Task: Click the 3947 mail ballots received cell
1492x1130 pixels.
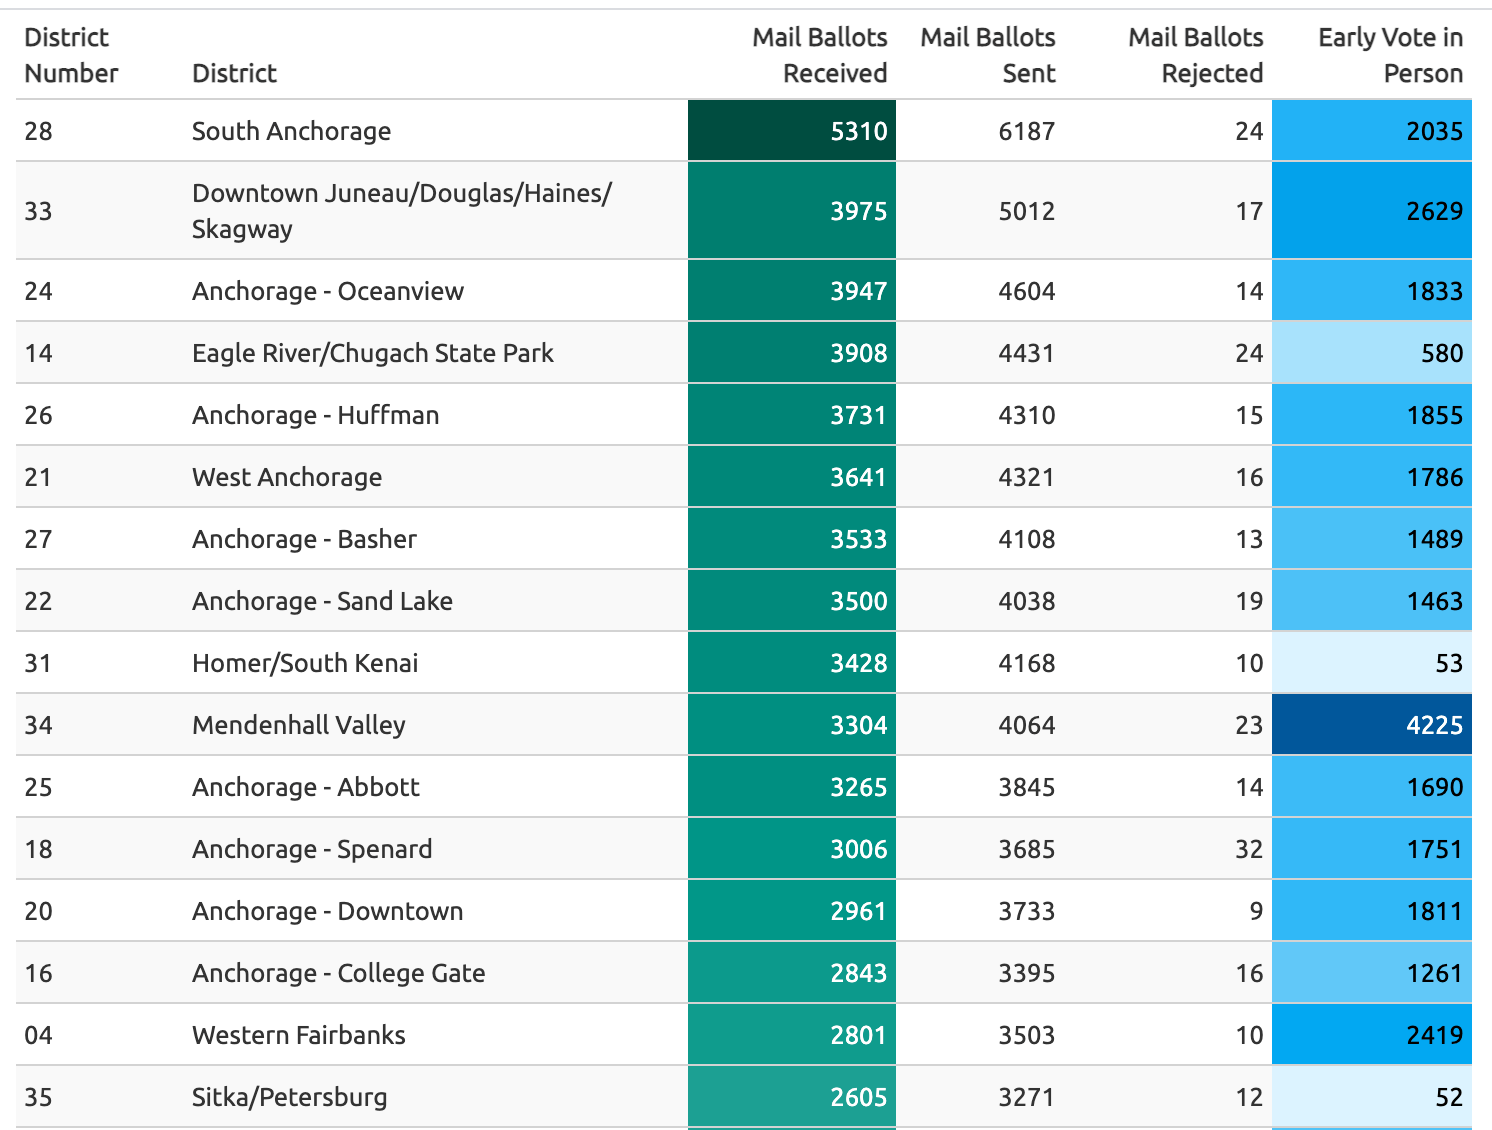Action: (792, 291)
